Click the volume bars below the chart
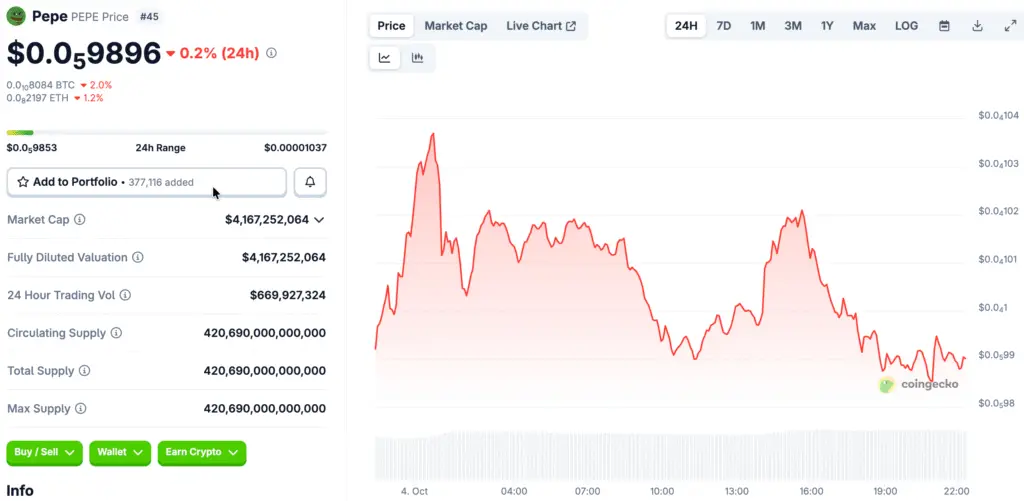This screenshot has height=501, width=1024. [x=670, y=455]
